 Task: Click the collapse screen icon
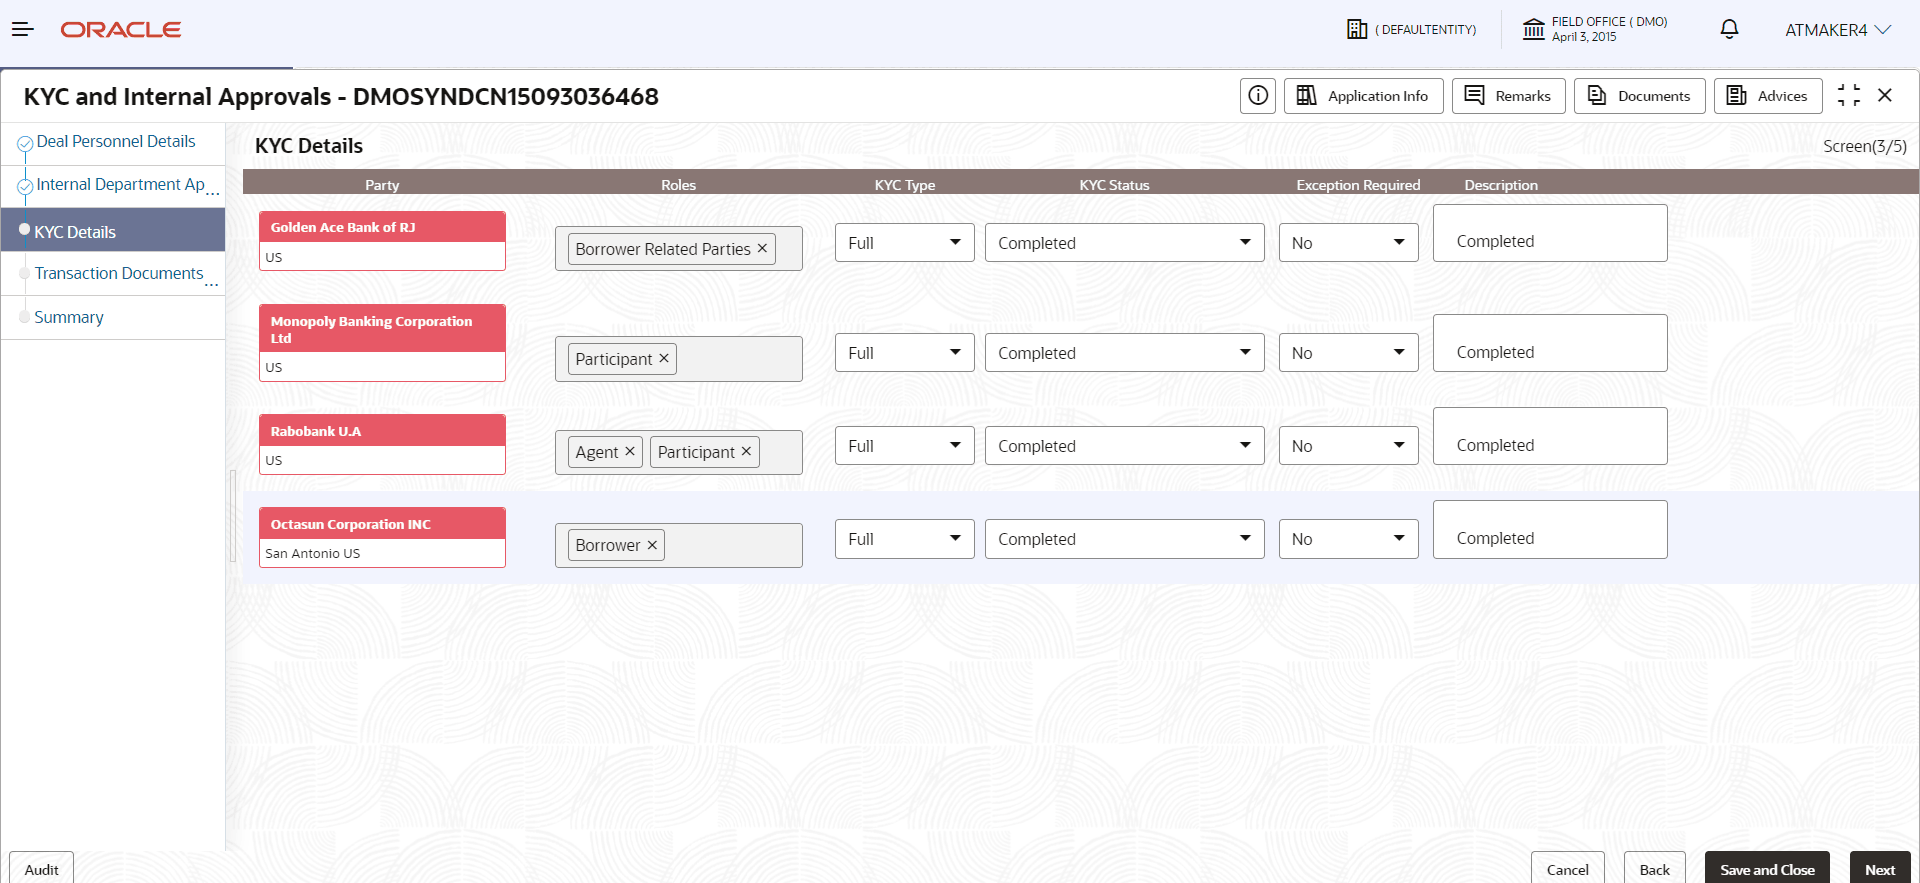pos(1849,95)
